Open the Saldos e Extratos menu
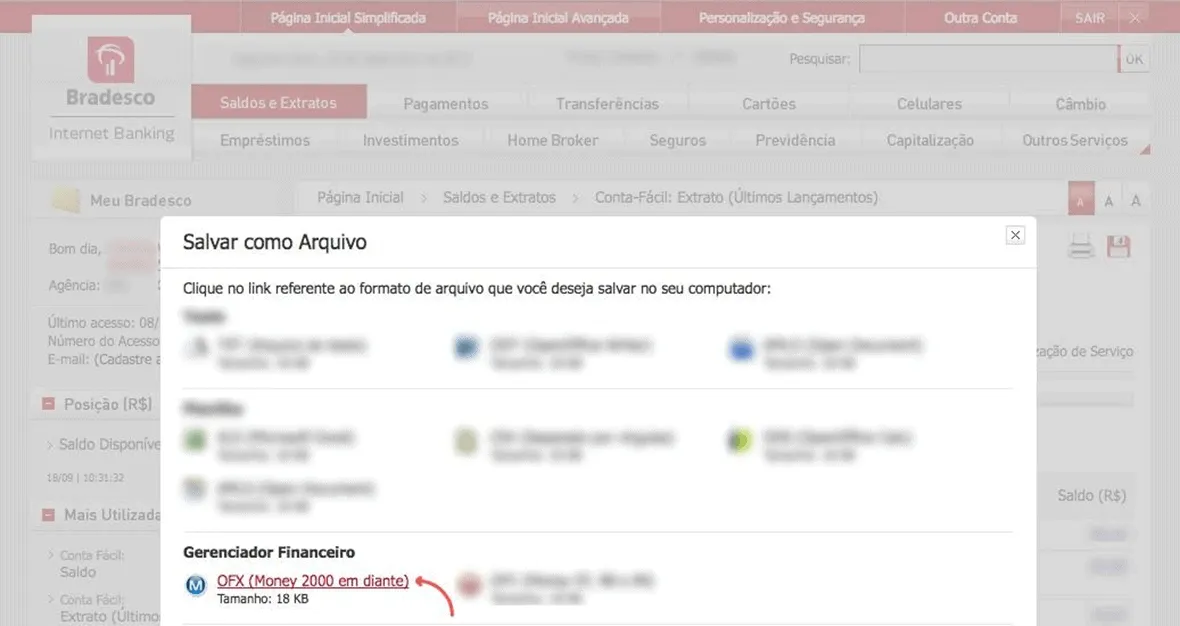 pos(278,102)
